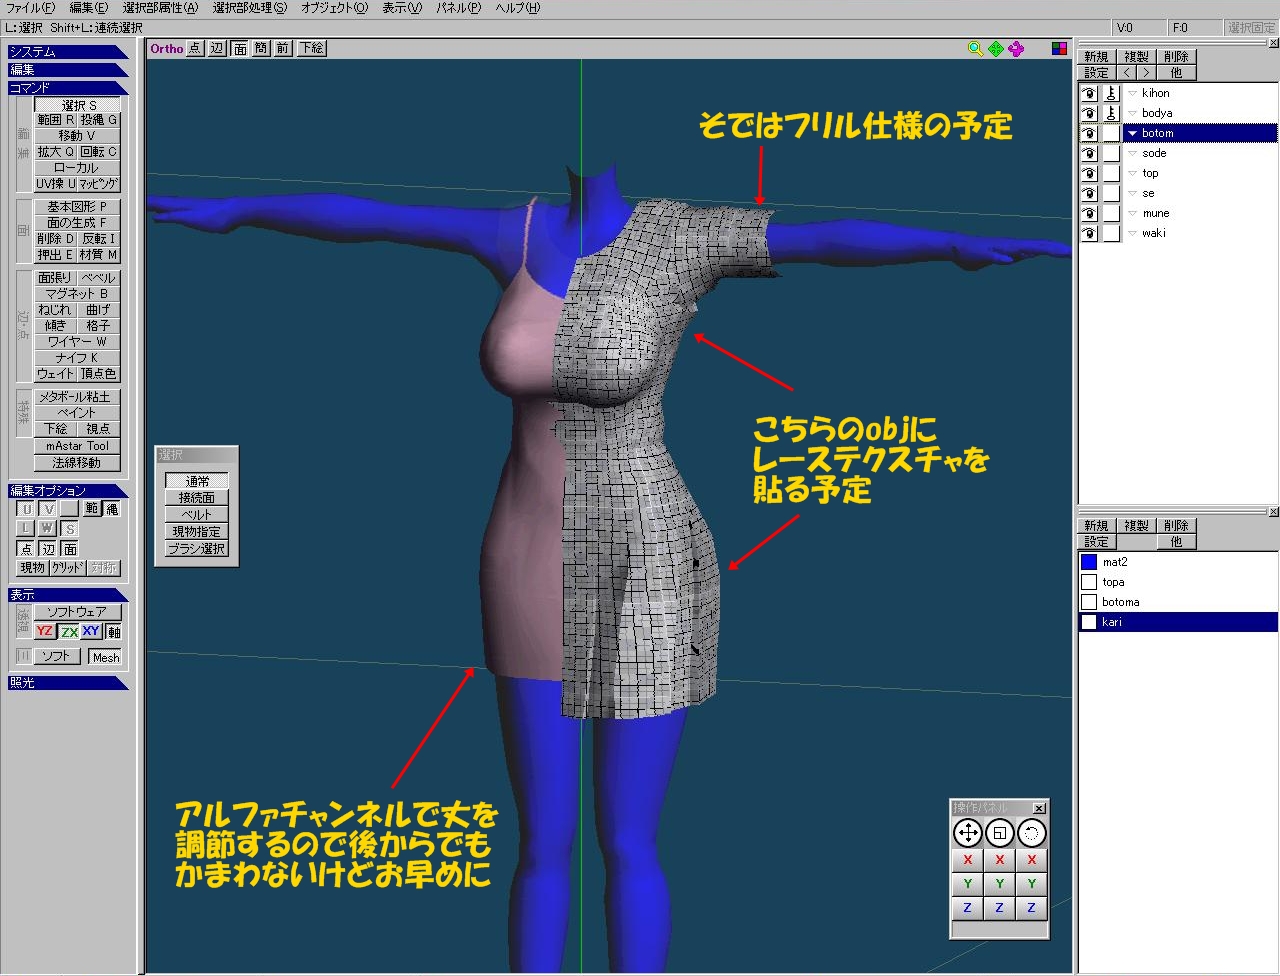Click the four-color viewport layout icon
1280x976 pixels.
[x=1059, y=48]
